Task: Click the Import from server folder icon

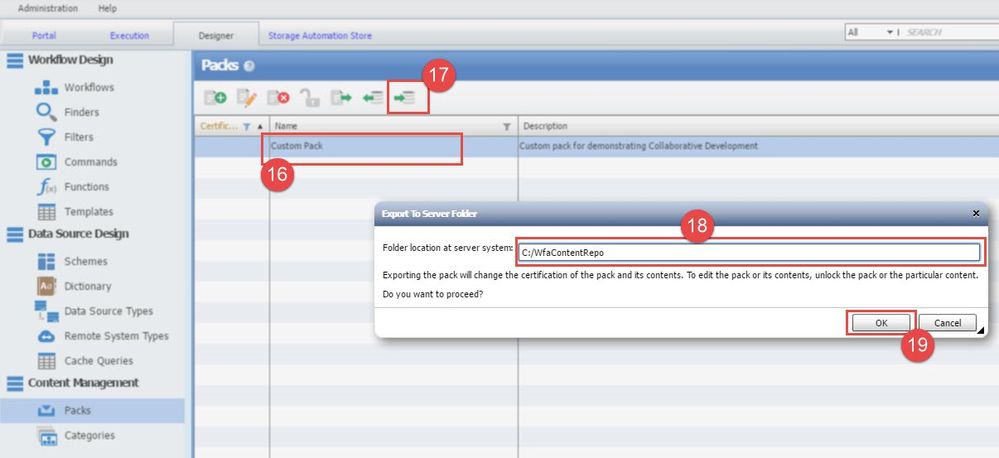Action: pos(373,98)
